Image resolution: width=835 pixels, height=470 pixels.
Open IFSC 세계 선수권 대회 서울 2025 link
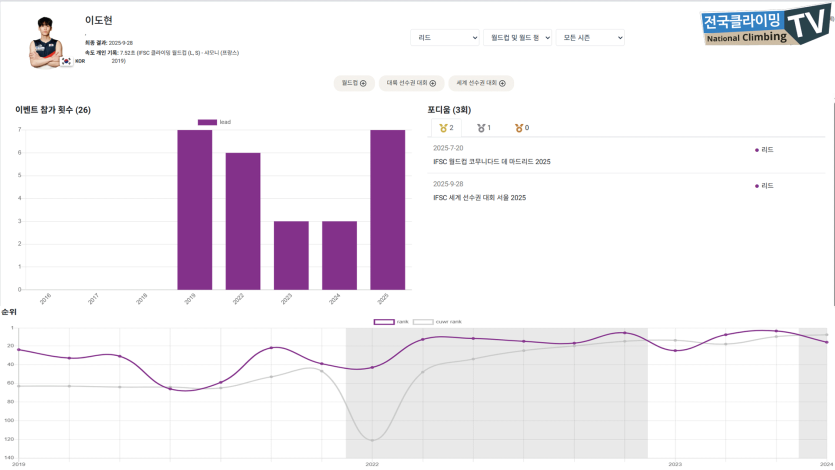click(x=479, y=197)
